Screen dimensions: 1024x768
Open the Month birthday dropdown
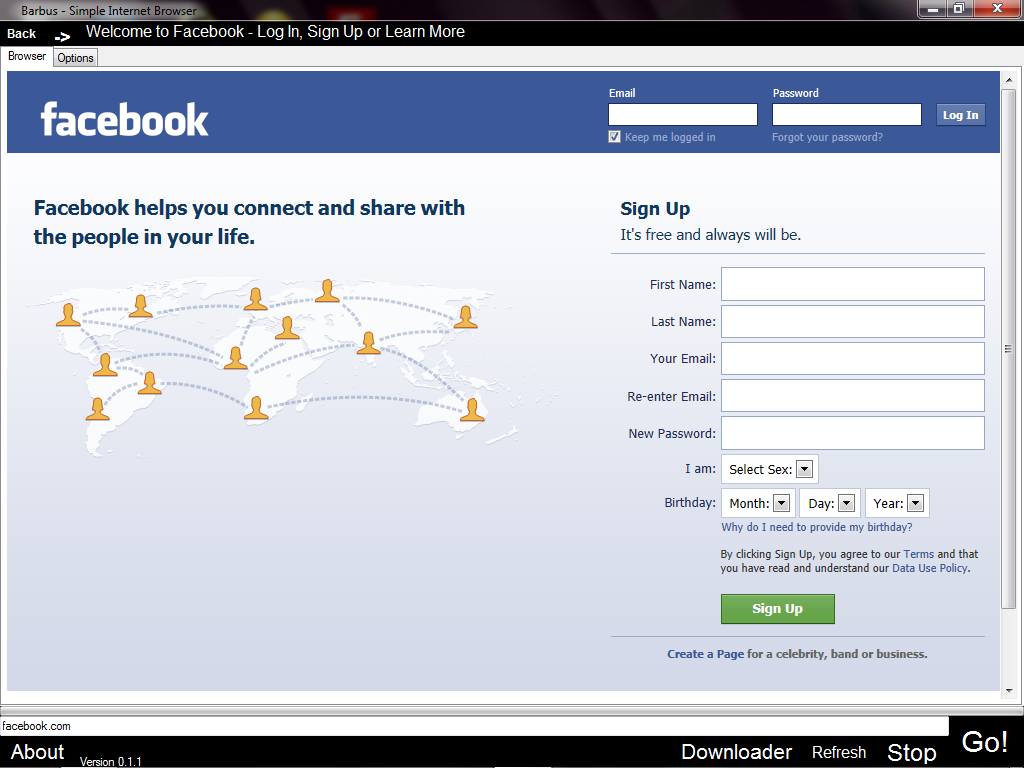[781, 503]
